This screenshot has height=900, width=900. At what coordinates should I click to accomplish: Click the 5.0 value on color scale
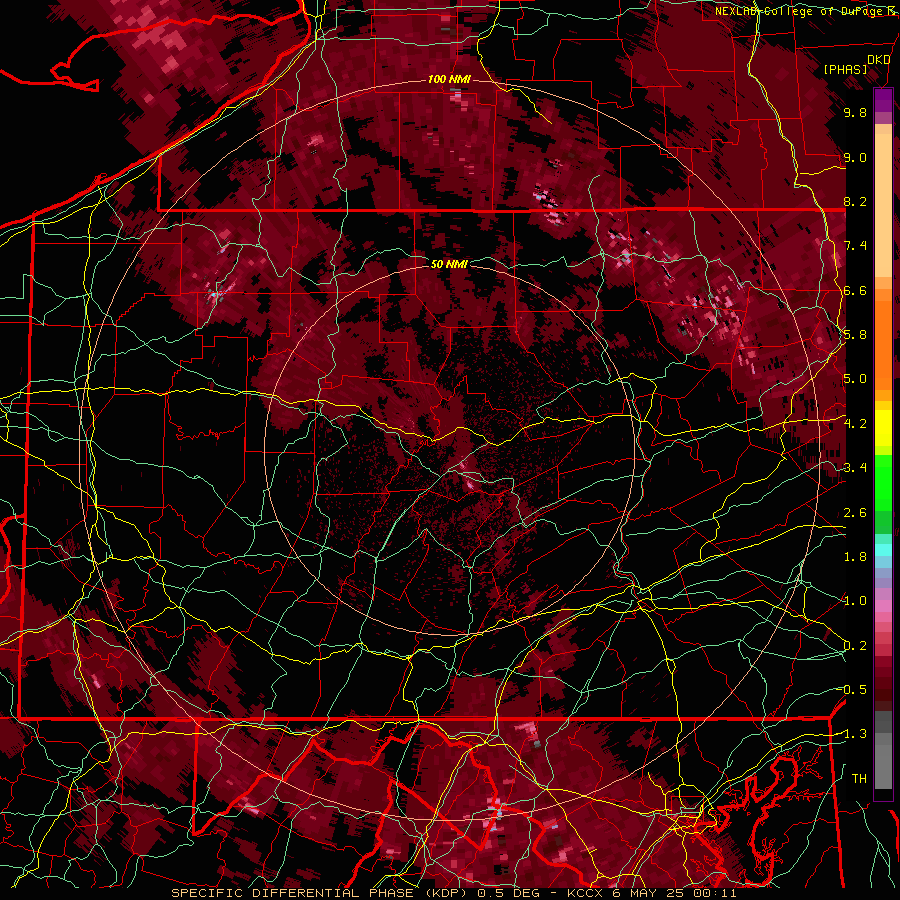point(855,379)
